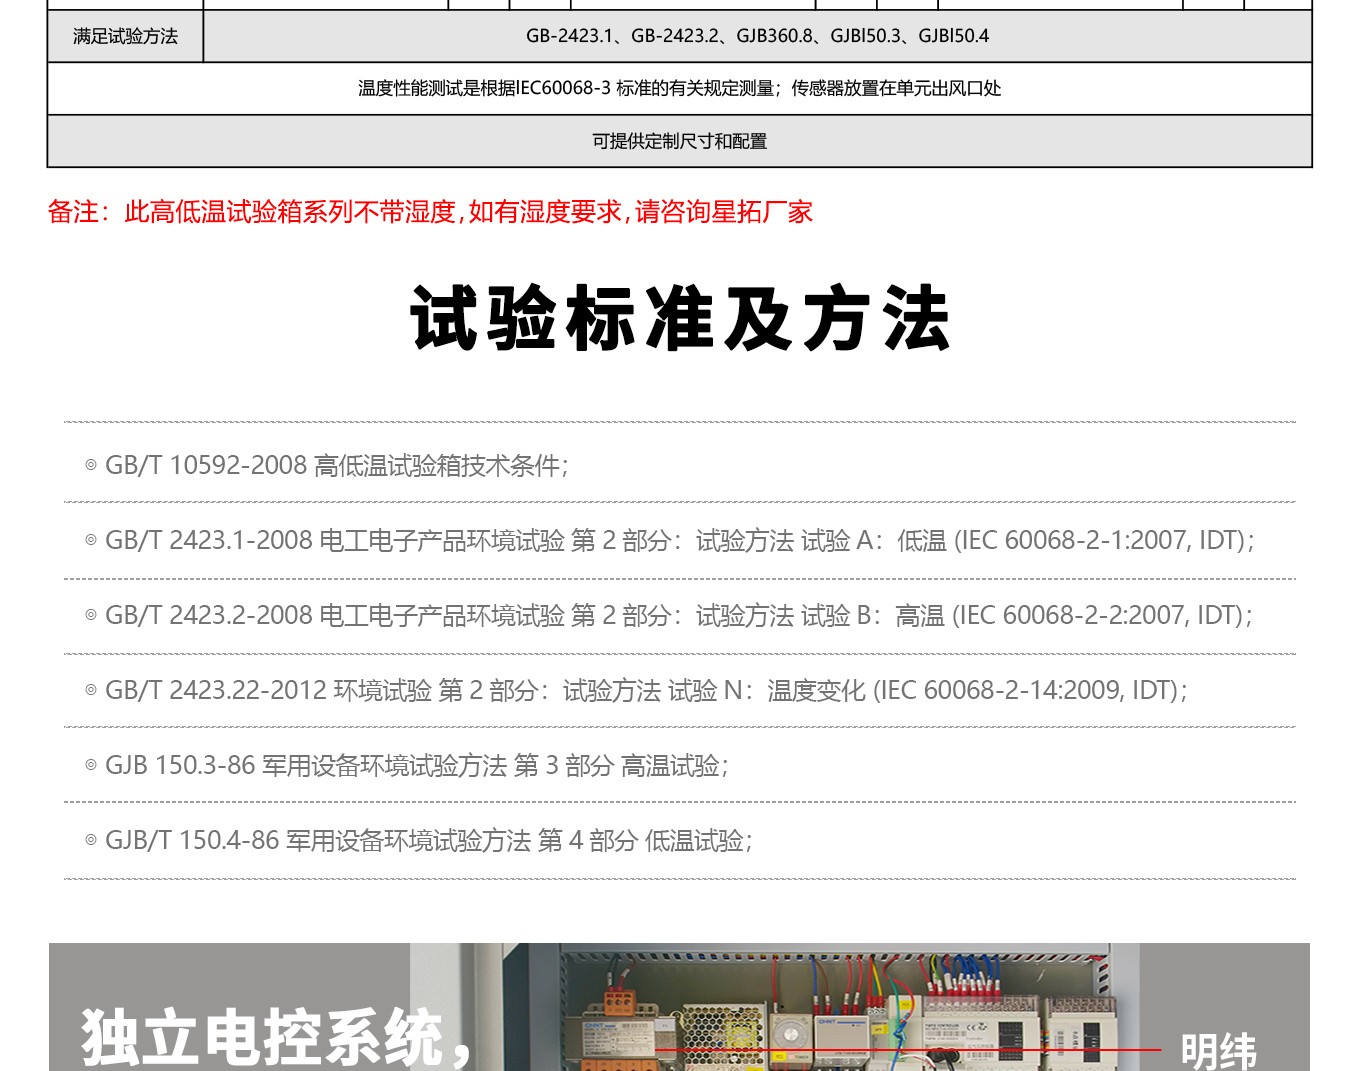Select the 可提供定制尺寸和配置 table row
Screen dimensions: 1360x1071
[679, 141]
